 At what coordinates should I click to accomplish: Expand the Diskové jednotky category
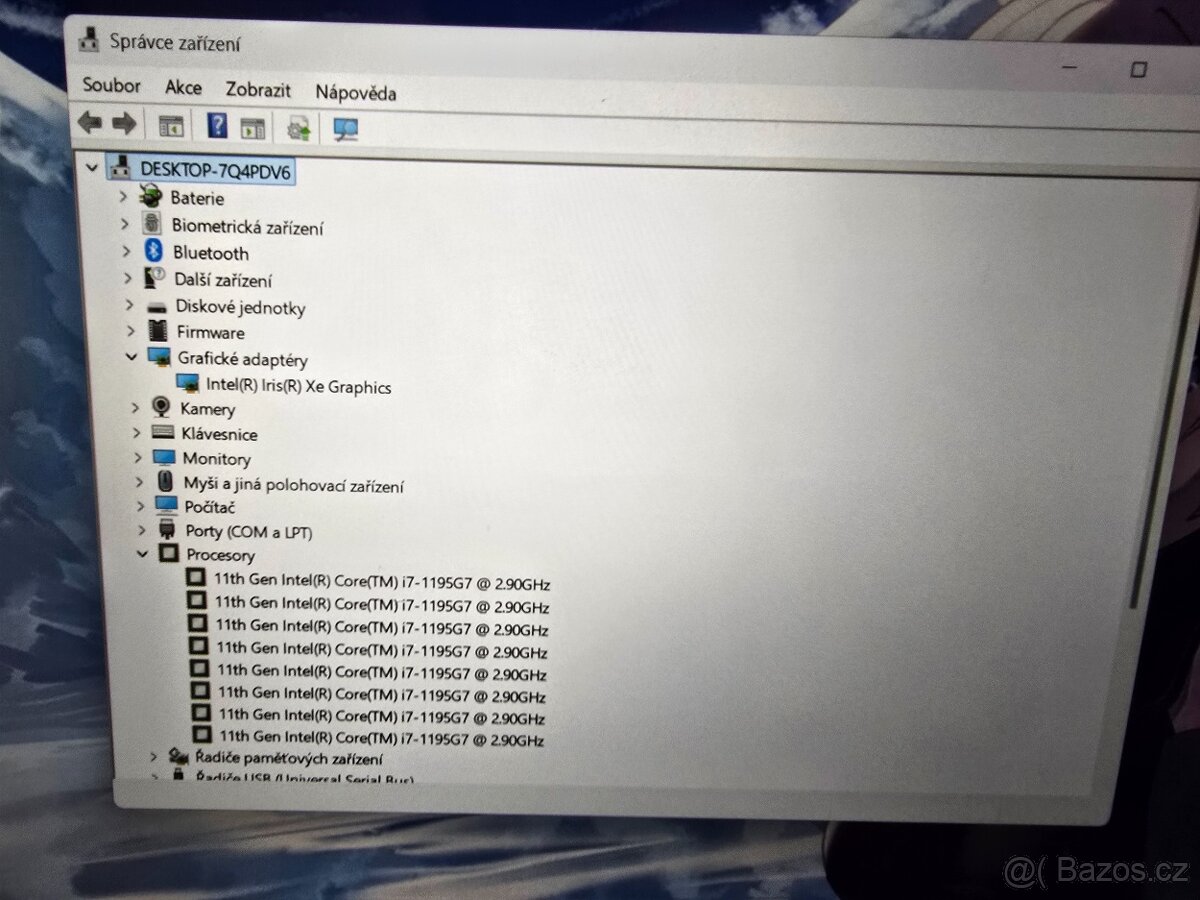pyautogui.click(x=129, y=306)
